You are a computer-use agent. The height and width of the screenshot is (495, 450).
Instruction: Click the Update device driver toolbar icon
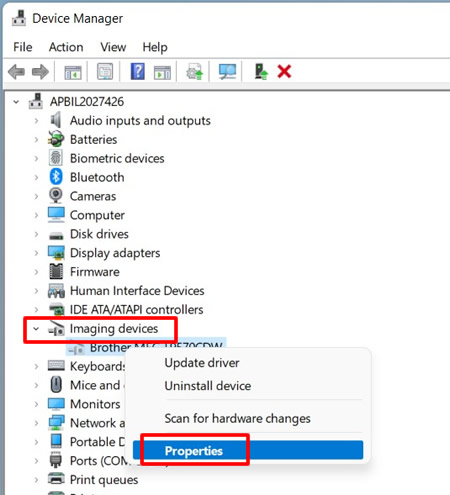point(195,71)
